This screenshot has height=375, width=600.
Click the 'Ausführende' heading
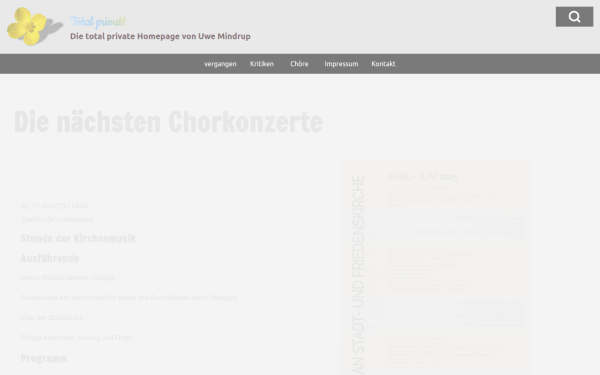[x=50, y=259]
